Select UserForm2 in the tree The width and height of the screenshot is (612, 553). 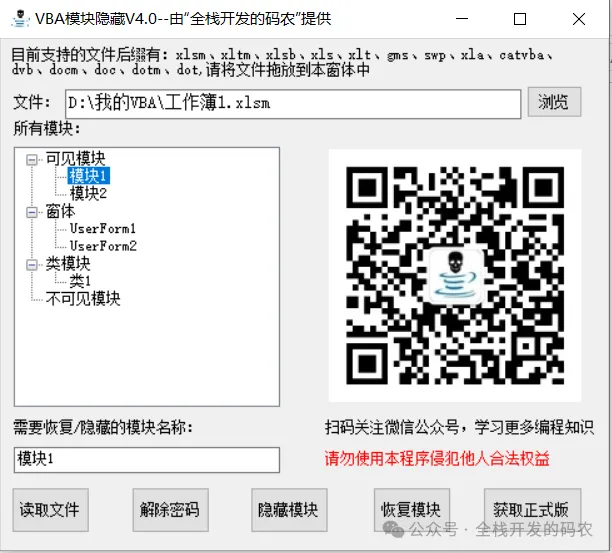pyautogui.click(x=103, y=246)
